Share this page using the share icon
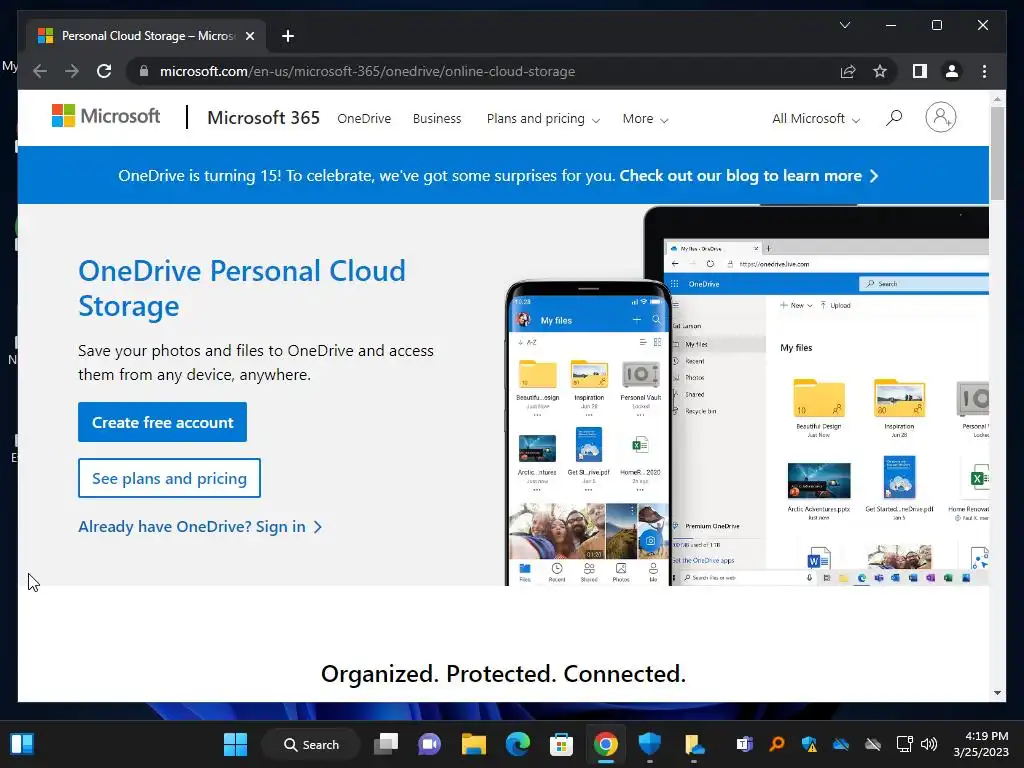This screenshot has width=1024, height=768. pyautogui.click(x=848, y=71)
